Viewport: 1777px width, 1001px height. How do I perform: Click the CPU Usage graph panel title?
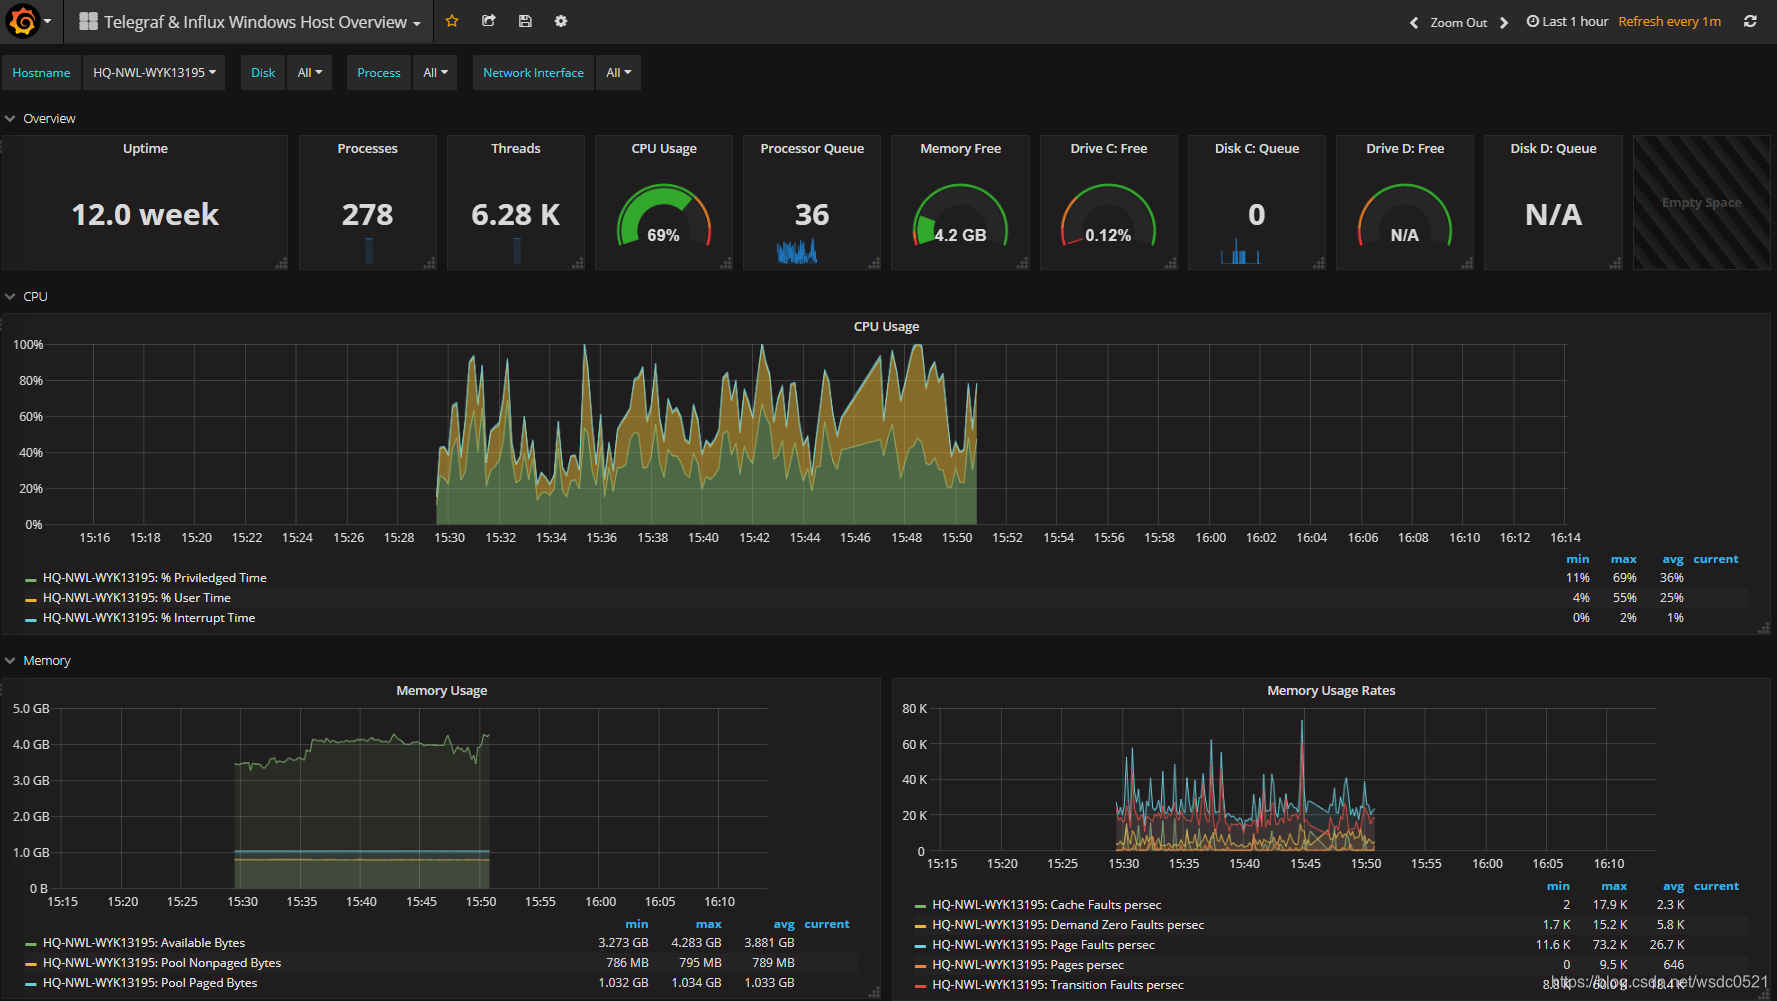(x=886, y=327)
